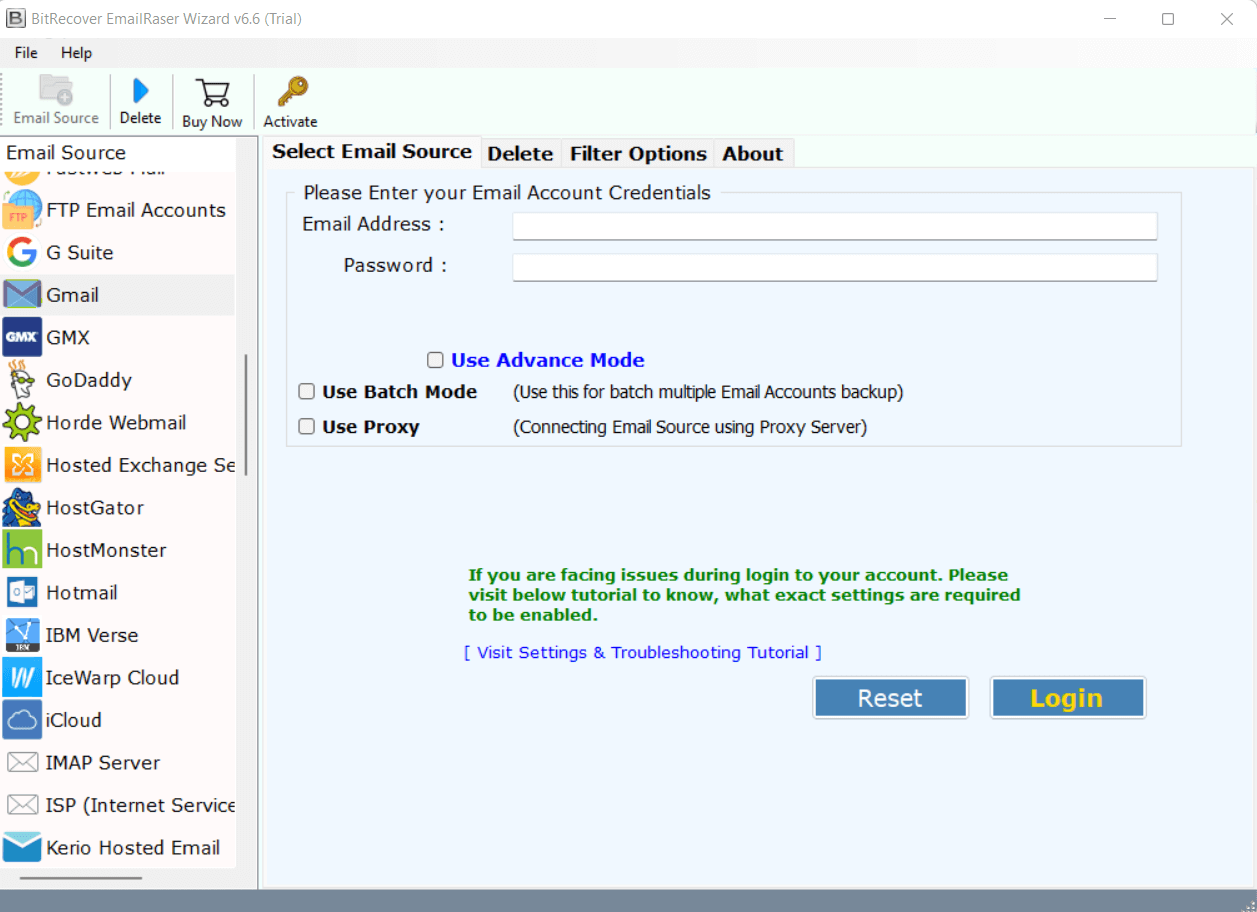This screenshot has width=1257, height=912.
Task: Switch to Select Email Source tab
Action: click(372, 151)
